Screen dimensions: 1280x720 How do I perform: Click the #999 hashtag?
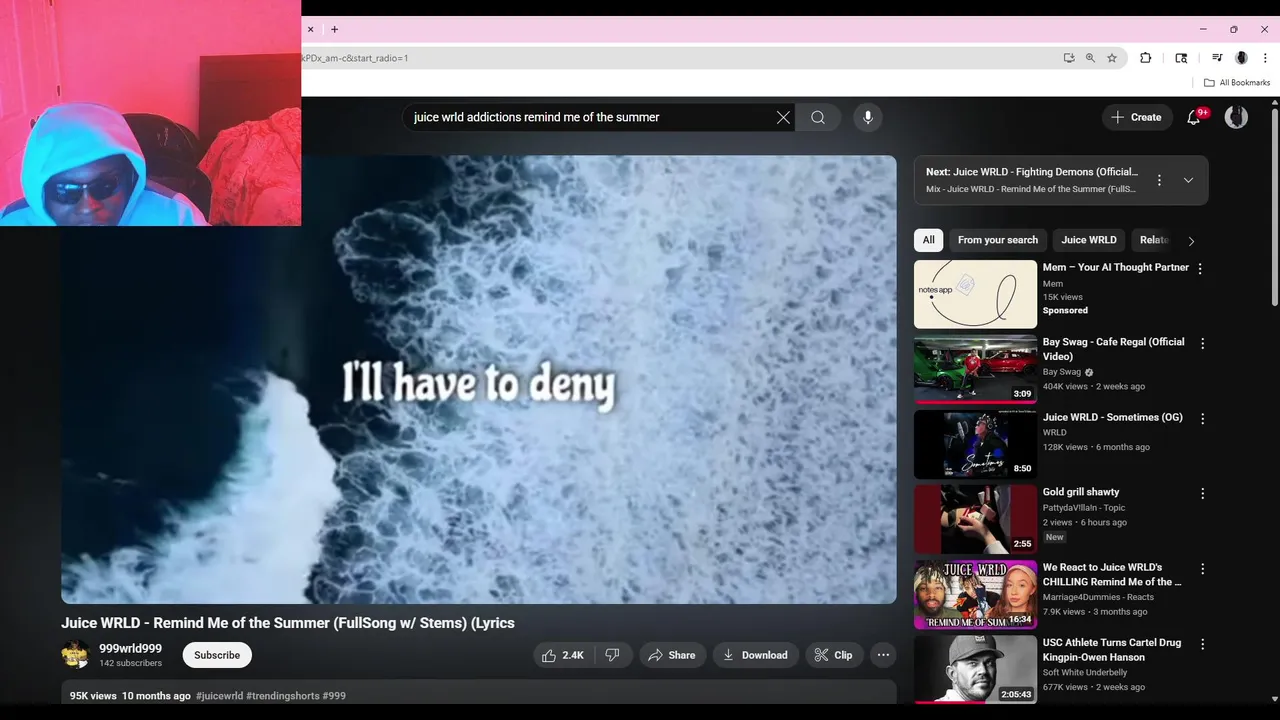(x=334, y=696)
